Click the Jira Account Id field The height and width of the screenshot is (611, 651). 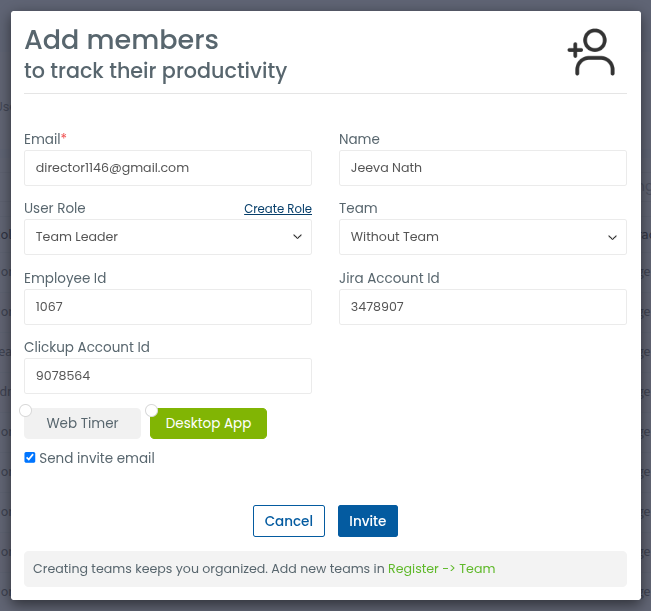[x=483, y=307]
